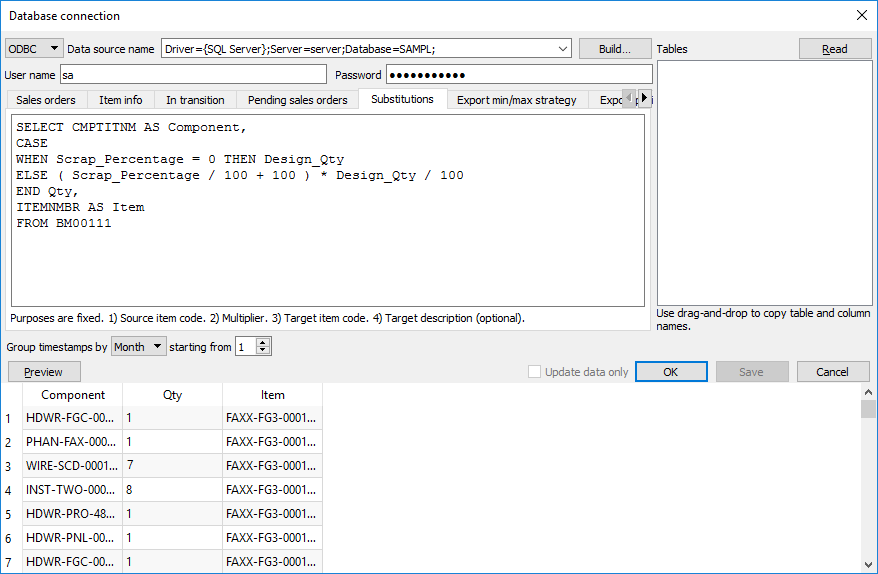Open the ODBC connection type dropdown
The image size is (878, 574).
coord(34,49)
